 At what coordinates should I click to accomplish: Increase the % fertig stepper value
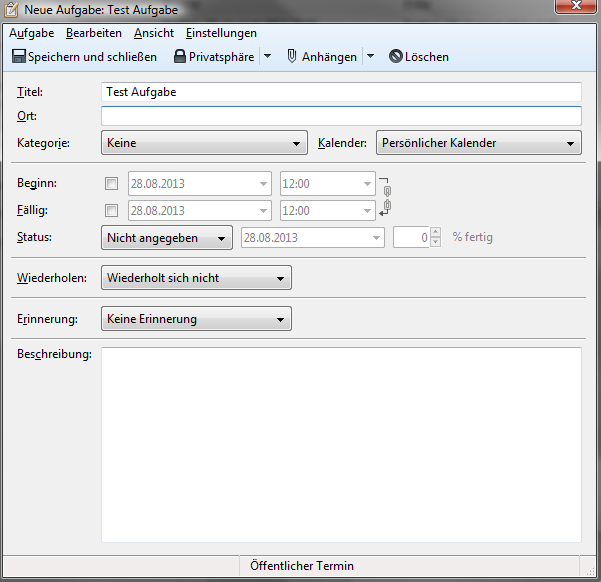pos(435,233)
